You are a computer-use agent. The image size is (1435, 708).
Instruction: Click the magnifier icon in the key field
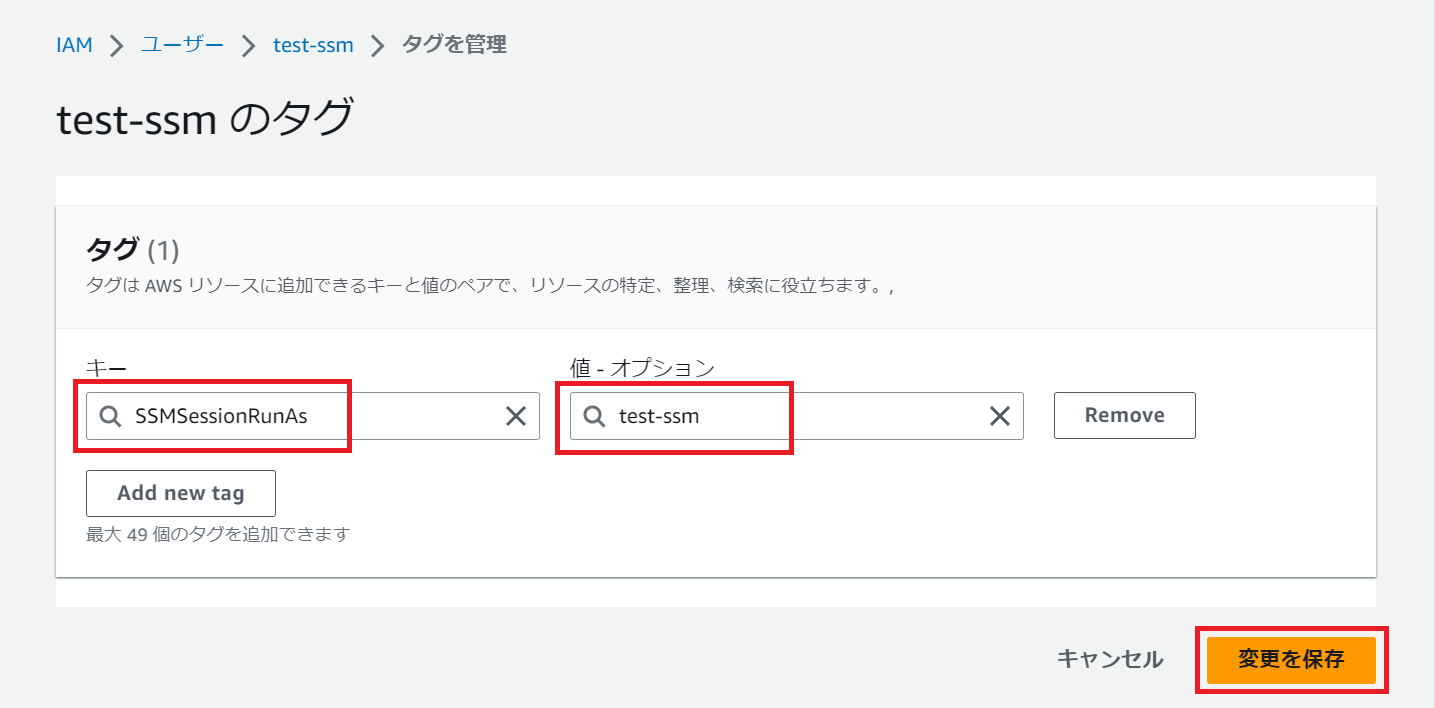click(110, 415)
